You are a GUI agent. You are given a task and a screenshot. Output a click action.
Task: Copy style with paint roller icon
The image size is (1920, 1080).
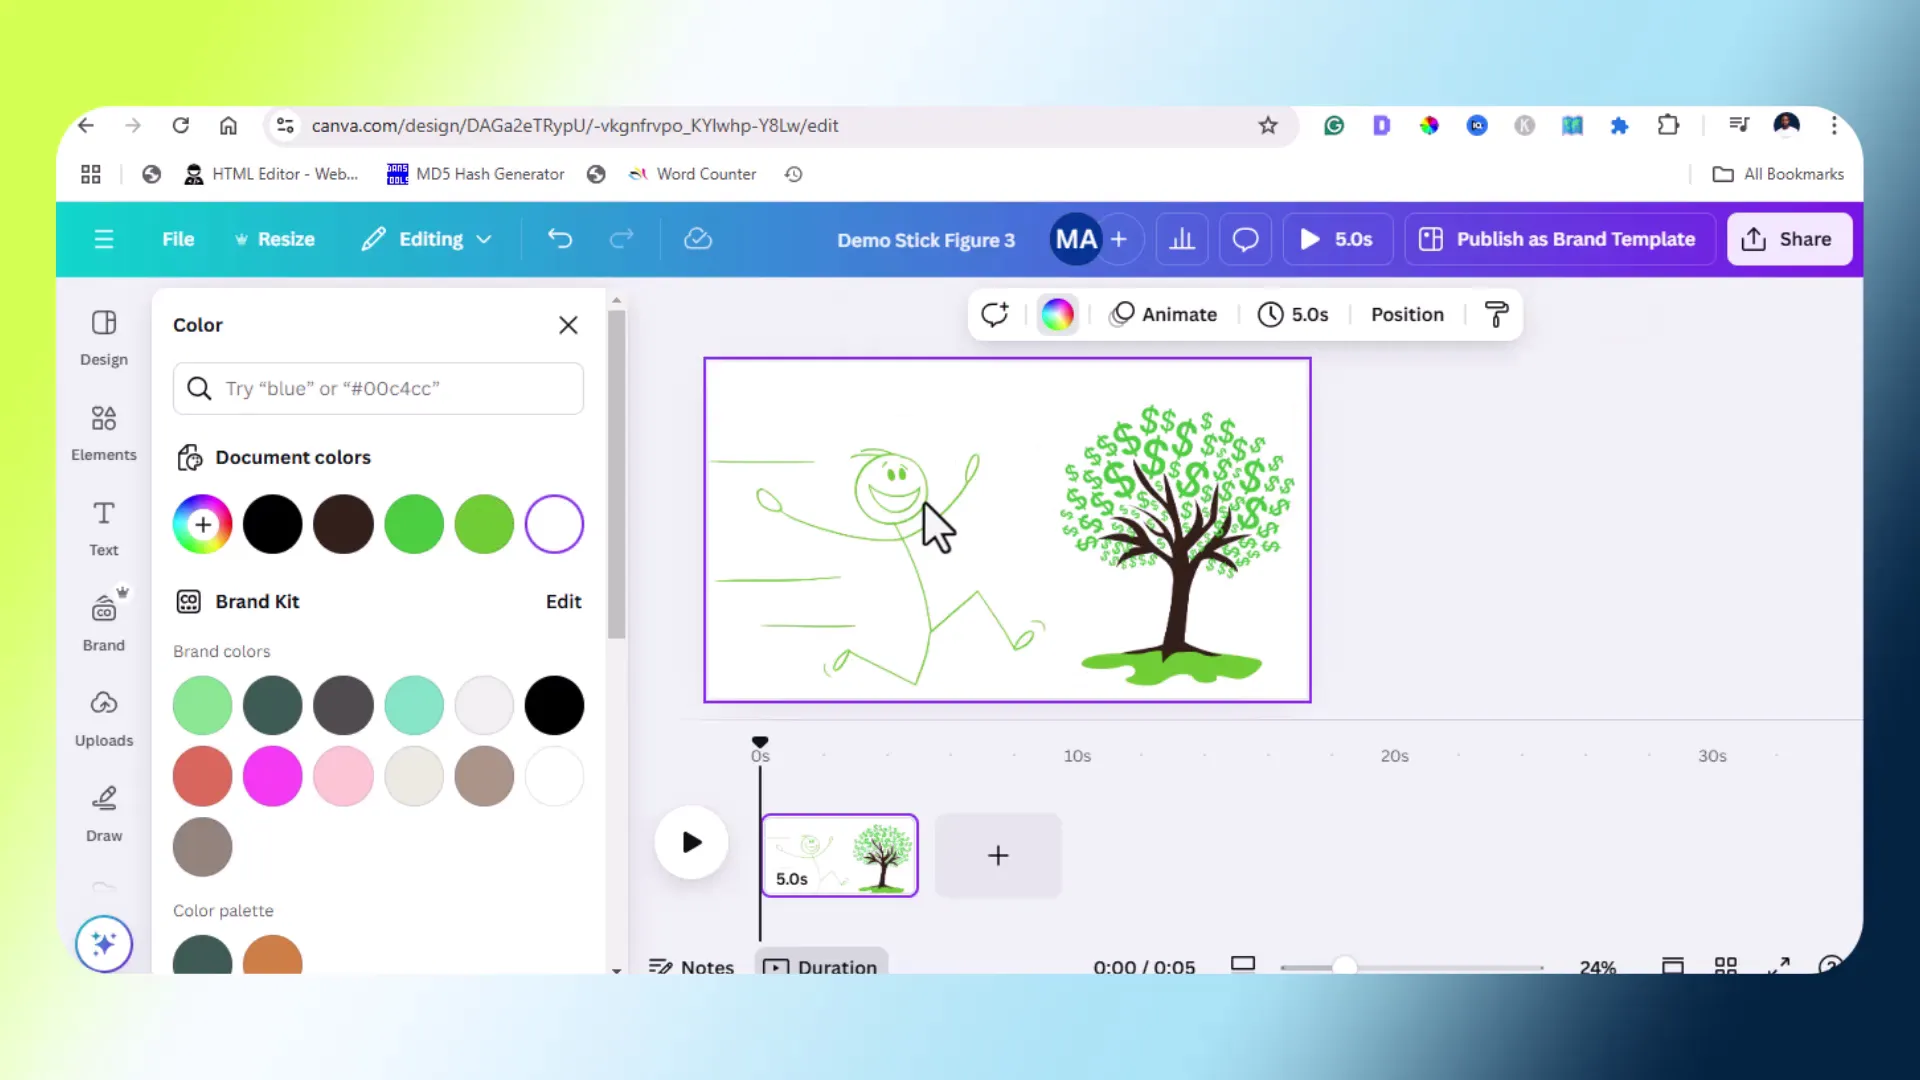(1497, 314)
